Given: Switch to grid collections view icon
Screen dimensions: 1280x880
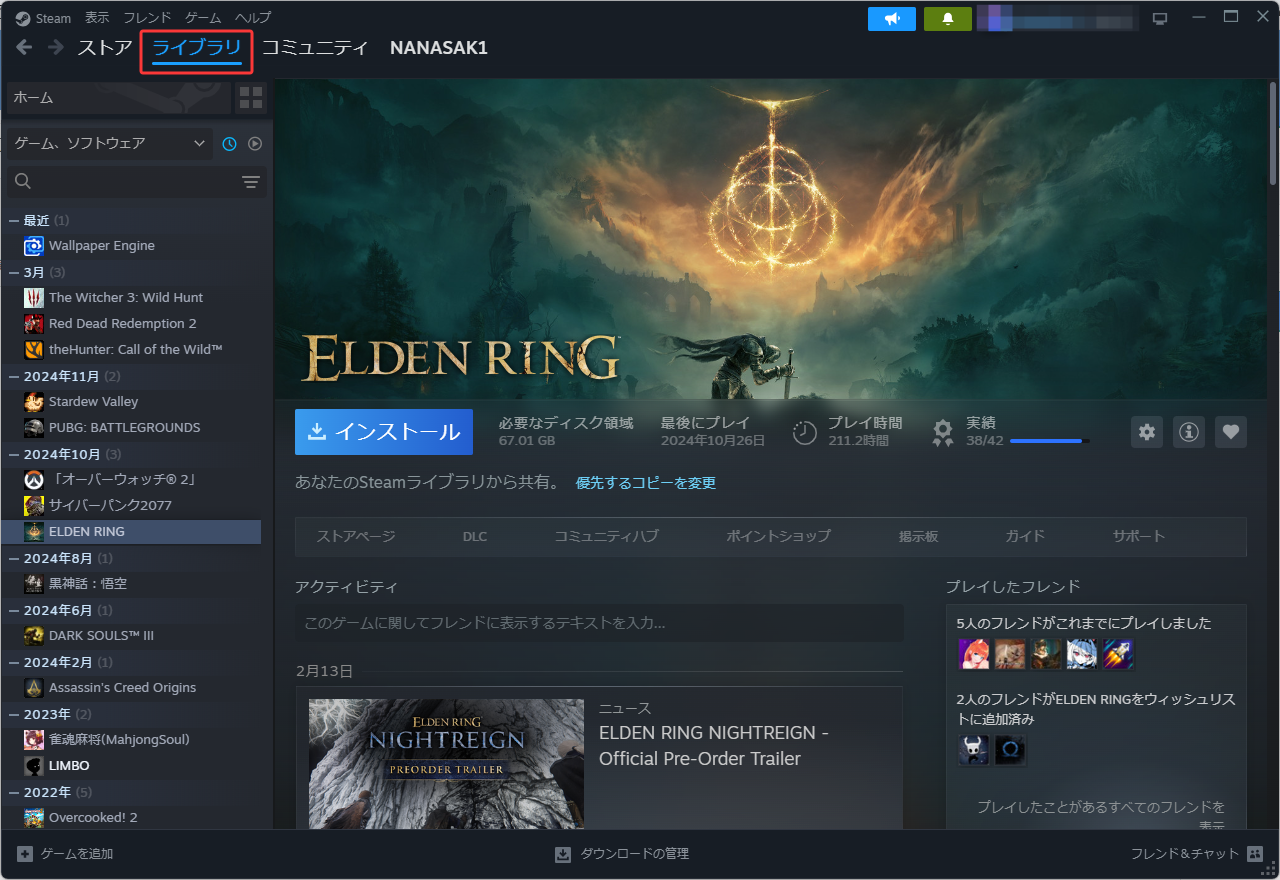Looking at the screenshot, I should [251, 98].
